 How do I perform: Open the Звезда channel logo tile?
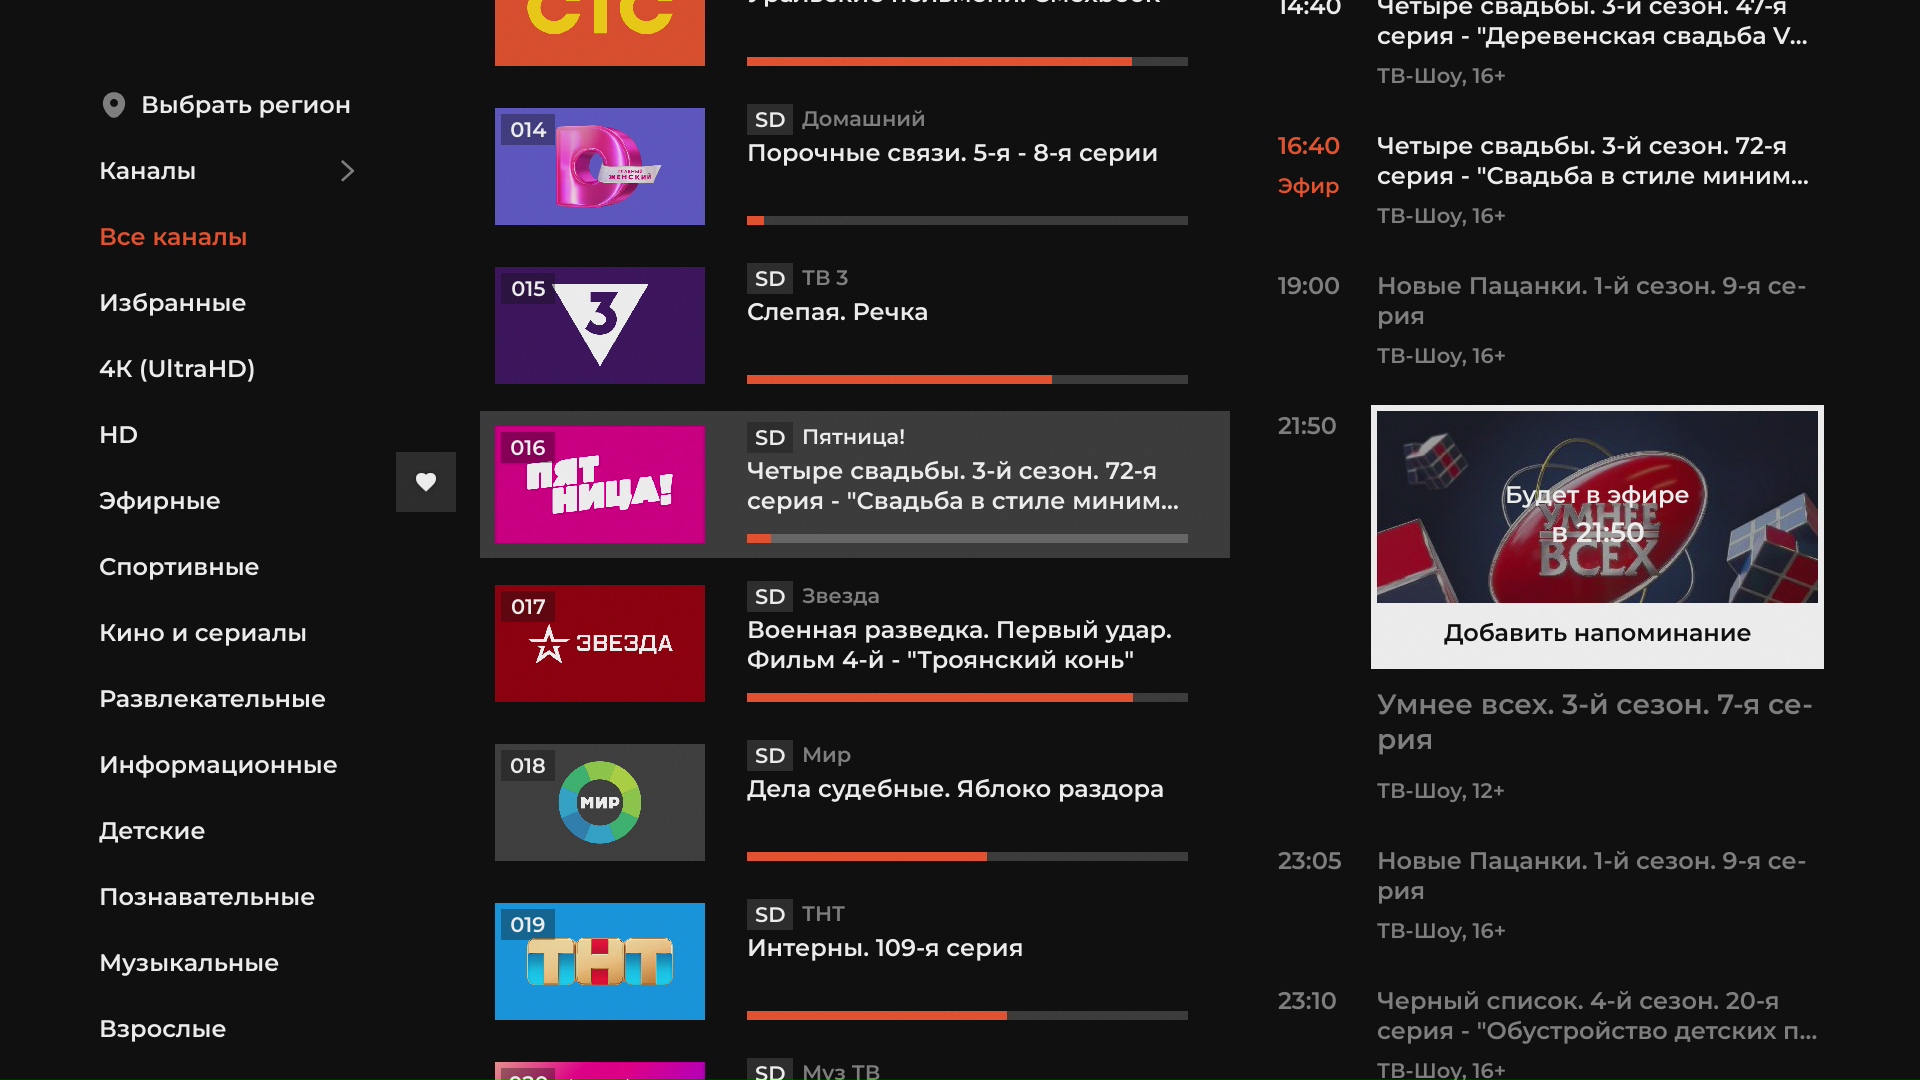point(600,643)
